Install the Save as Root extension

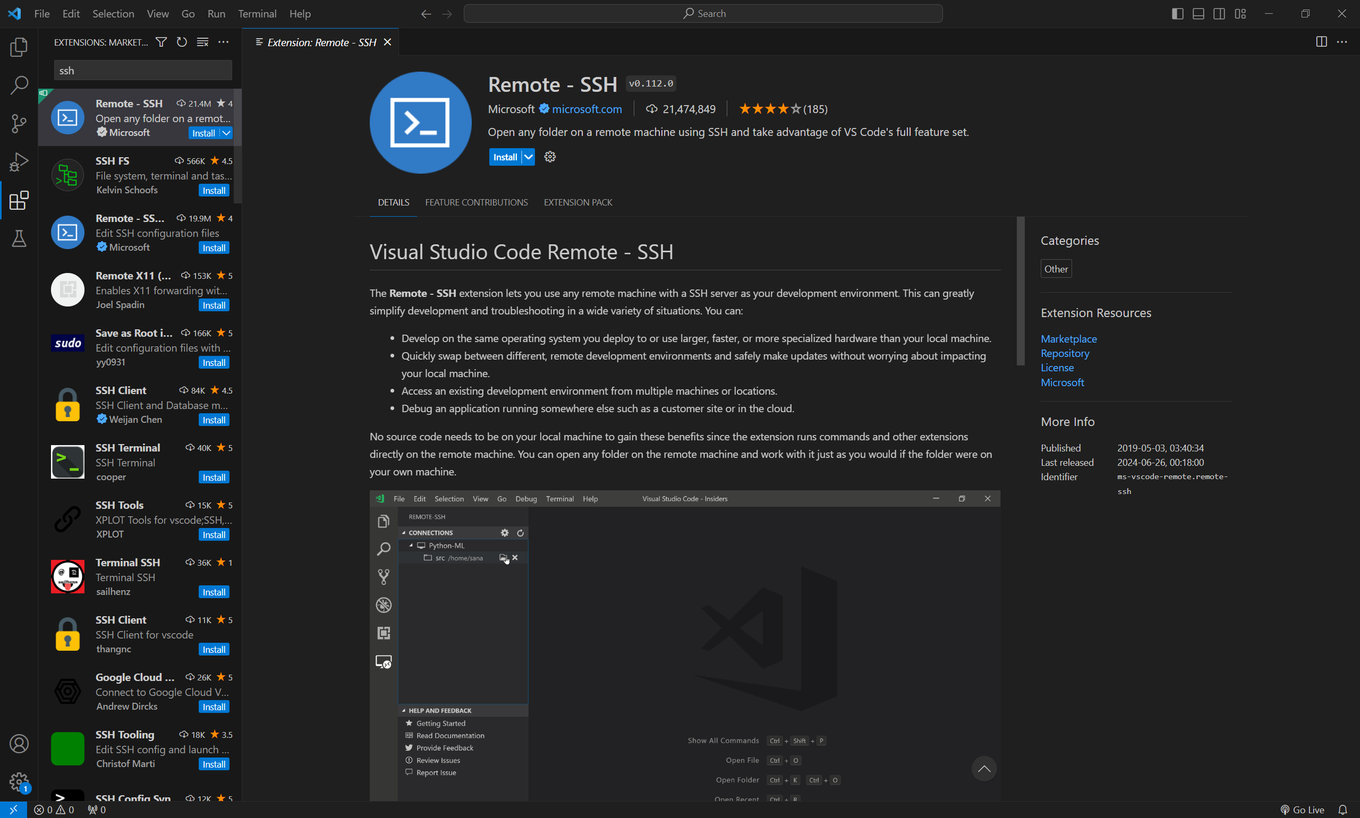[214, 362]
